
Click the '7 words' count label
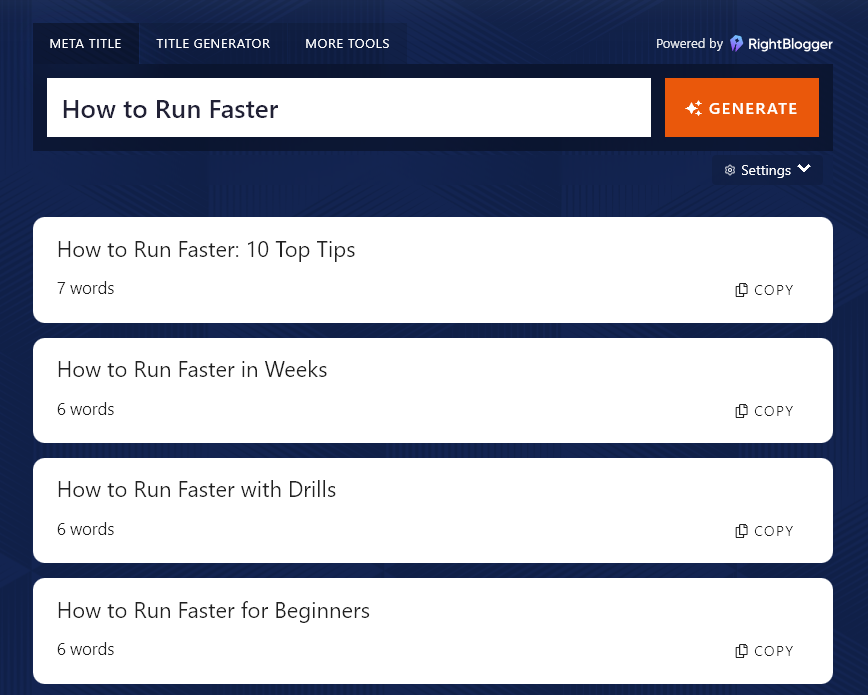(86, 289)
